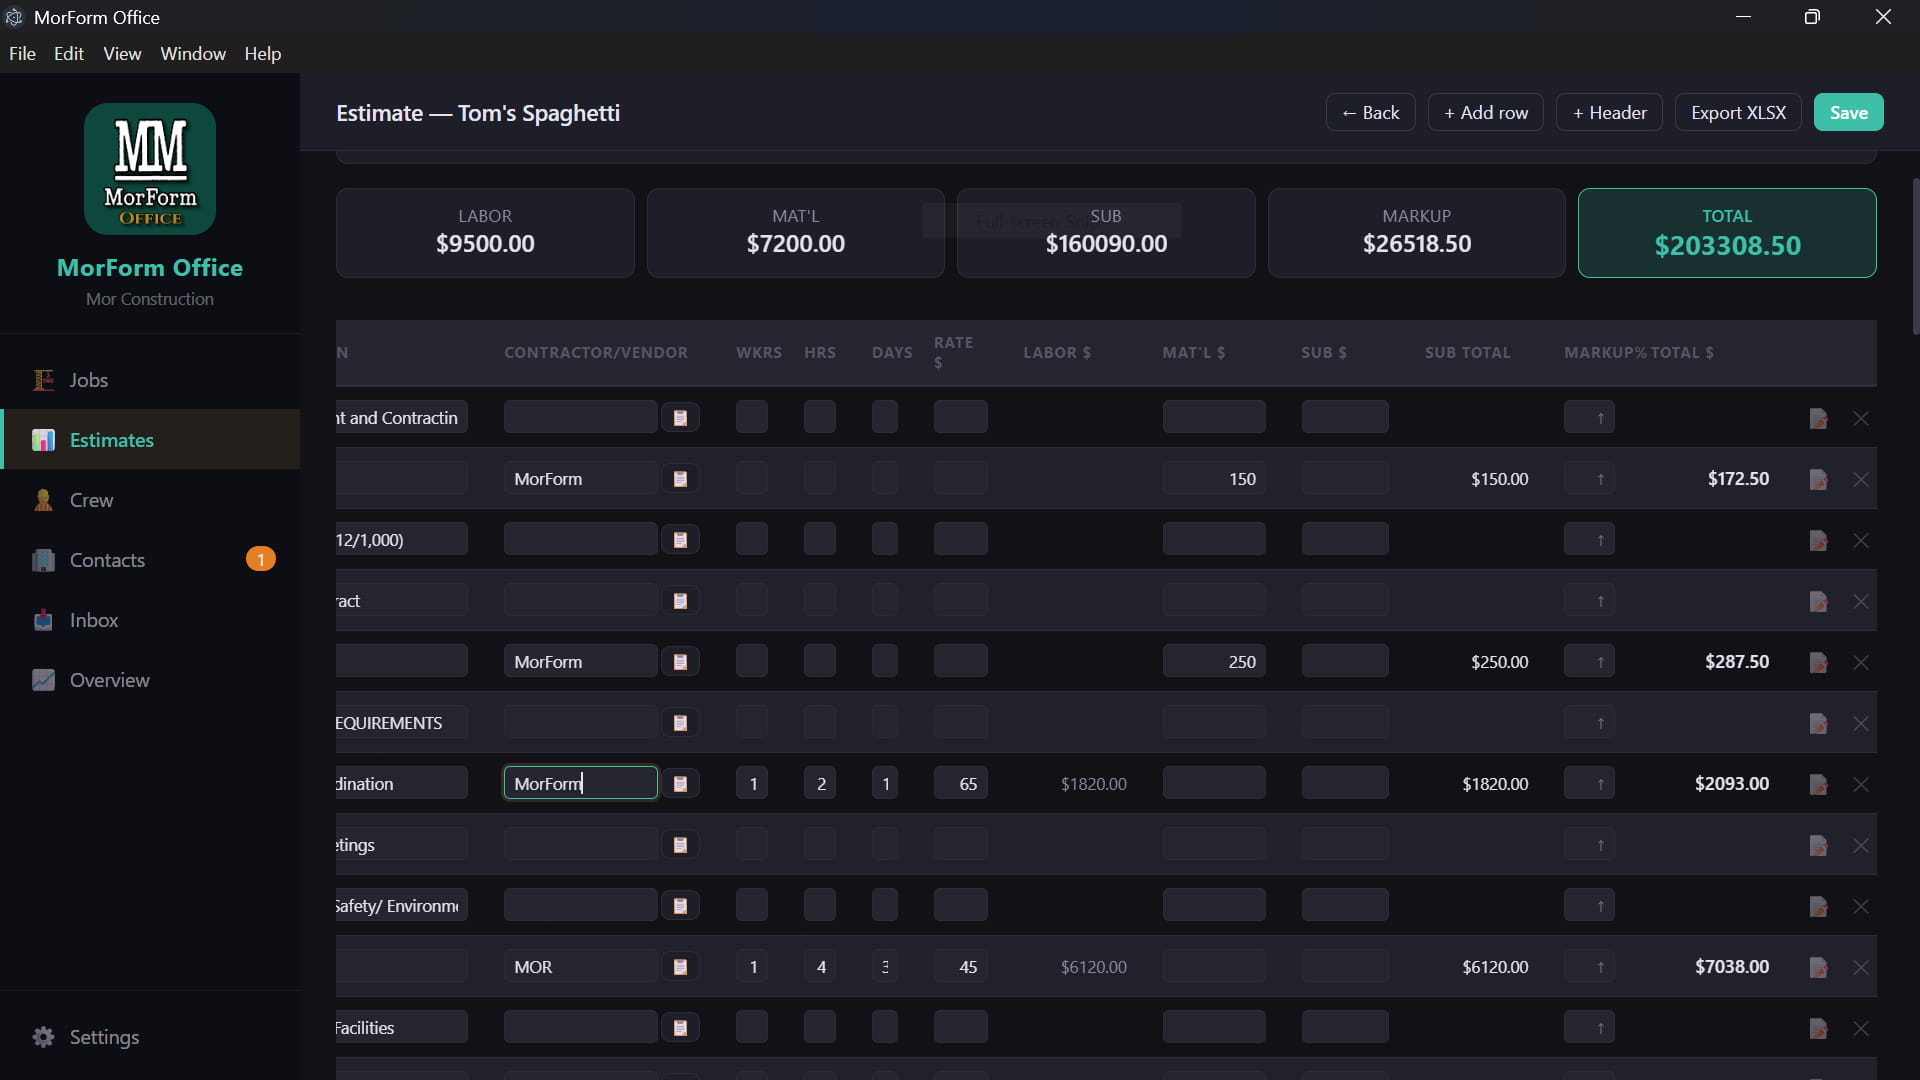The height and width of the screenshot is (1080, 1920).
Task: Click the REQUIREMENTS description field
Action: (x=402, y=723)
